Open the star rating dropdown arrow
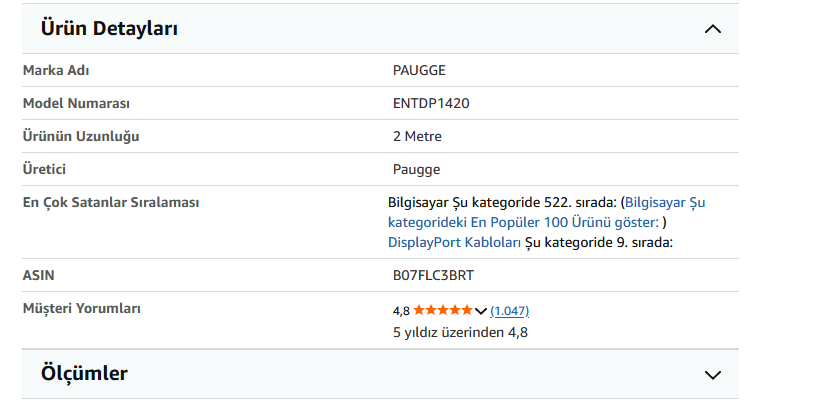 tap(480, 311)
